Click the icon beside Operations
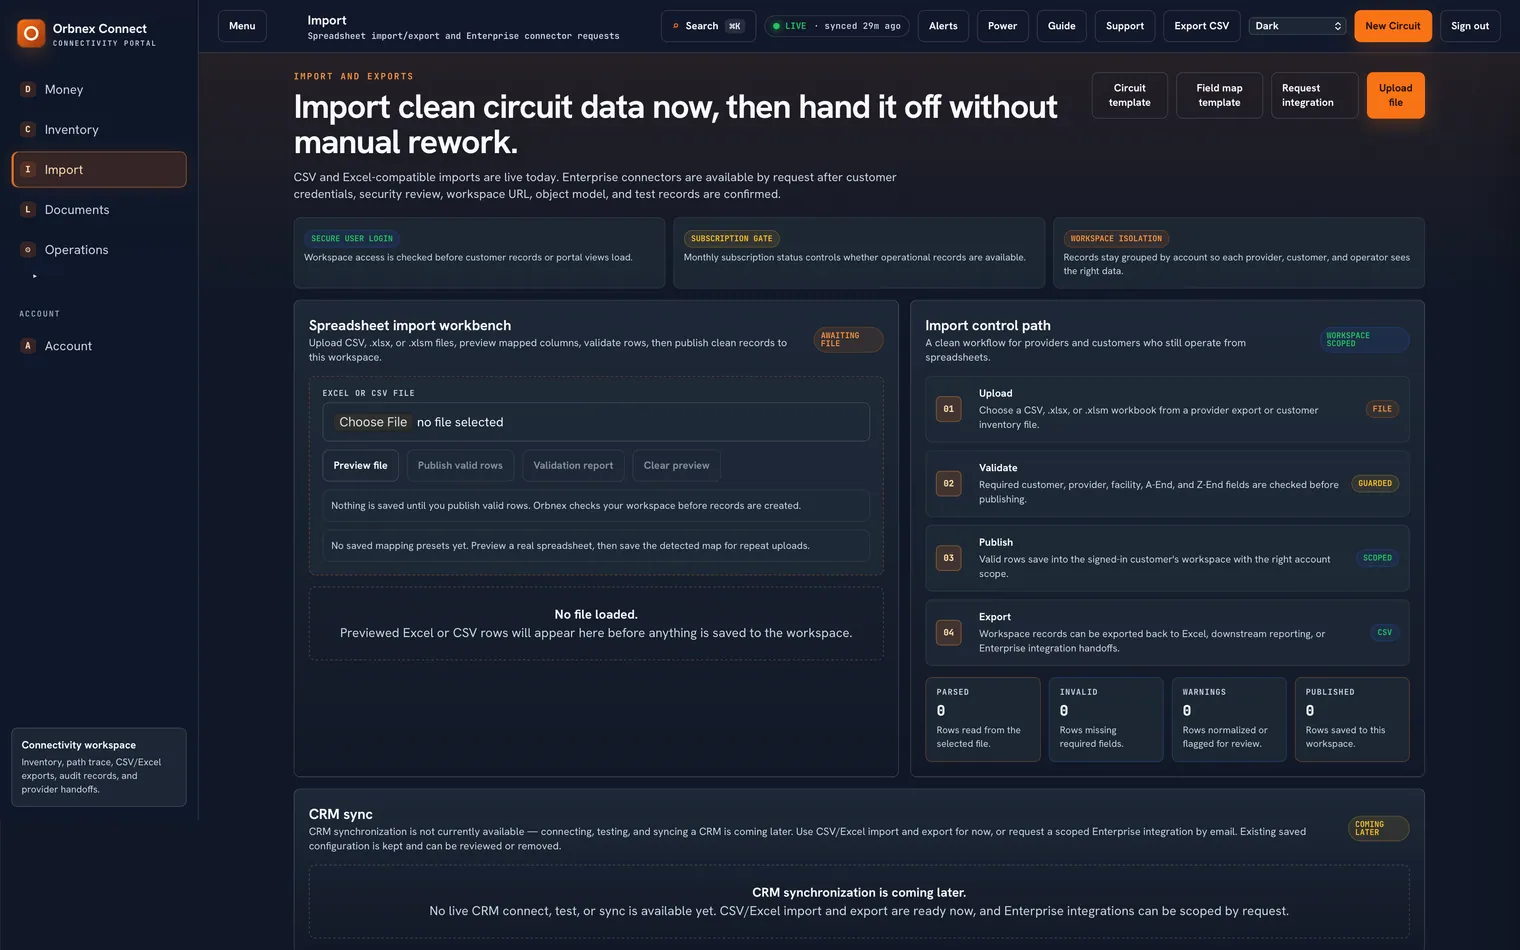Screen dimensions: 1520x950 [28, 249]
